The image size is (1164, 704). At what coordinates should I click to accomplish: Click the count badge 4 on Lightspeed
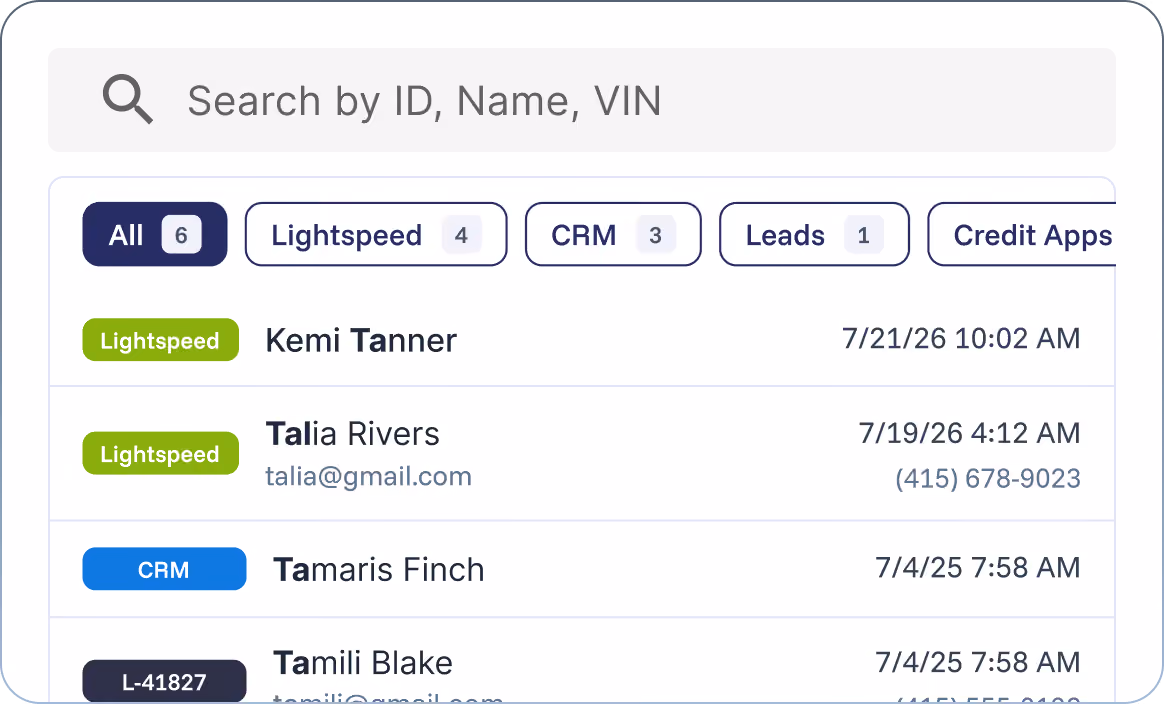coord(461,235)
